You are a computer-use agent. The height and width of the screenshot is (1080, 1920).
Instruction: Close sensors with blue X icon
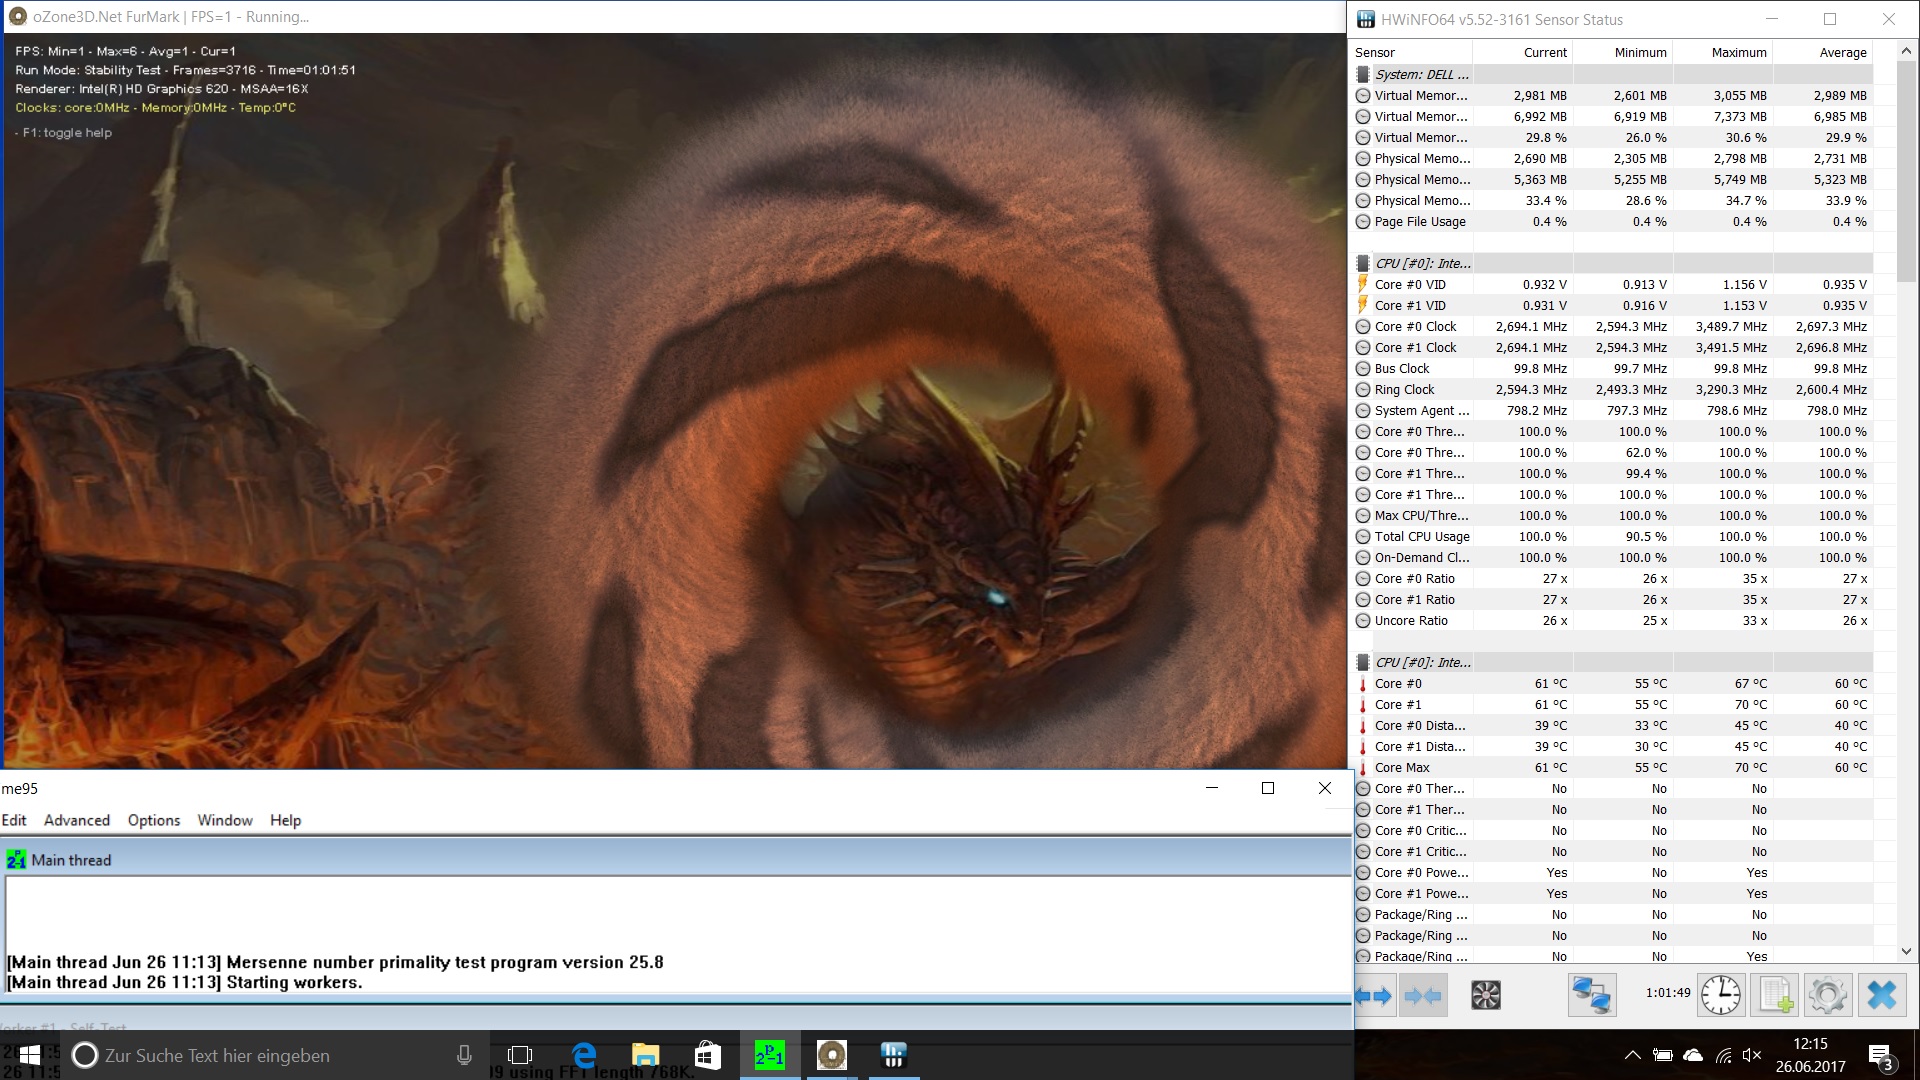[1881, 995]
